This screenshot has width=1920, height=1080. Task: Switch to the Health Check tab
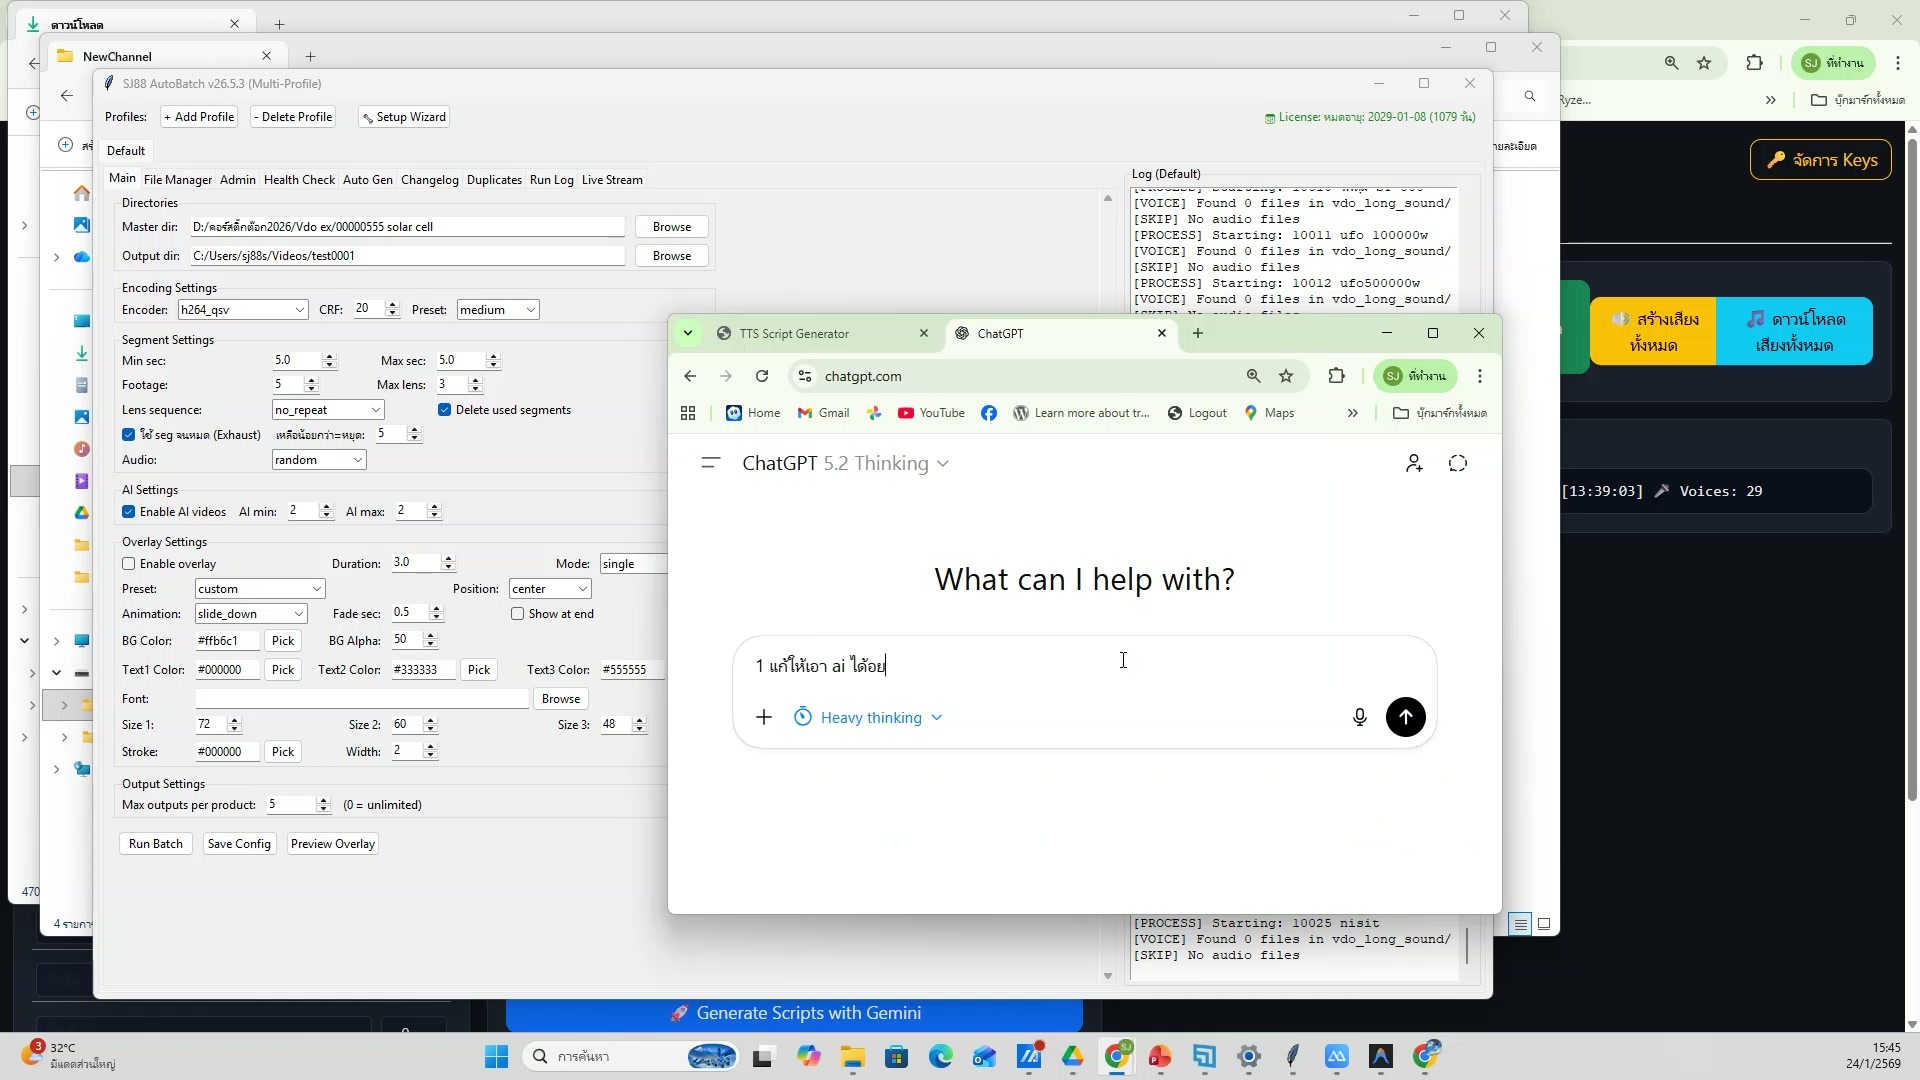pos(299,180)
